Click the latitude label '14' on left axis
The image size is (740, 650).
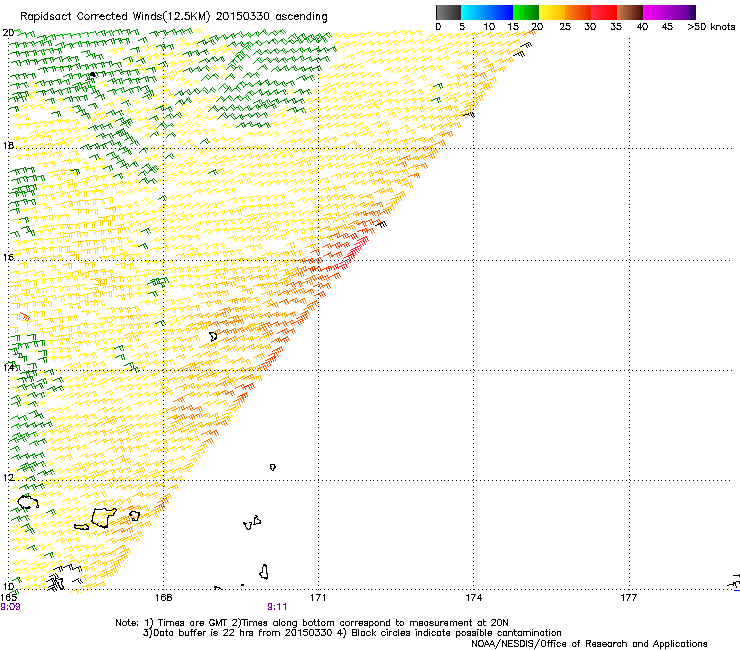pyautogui.click(x=8, y=367)
